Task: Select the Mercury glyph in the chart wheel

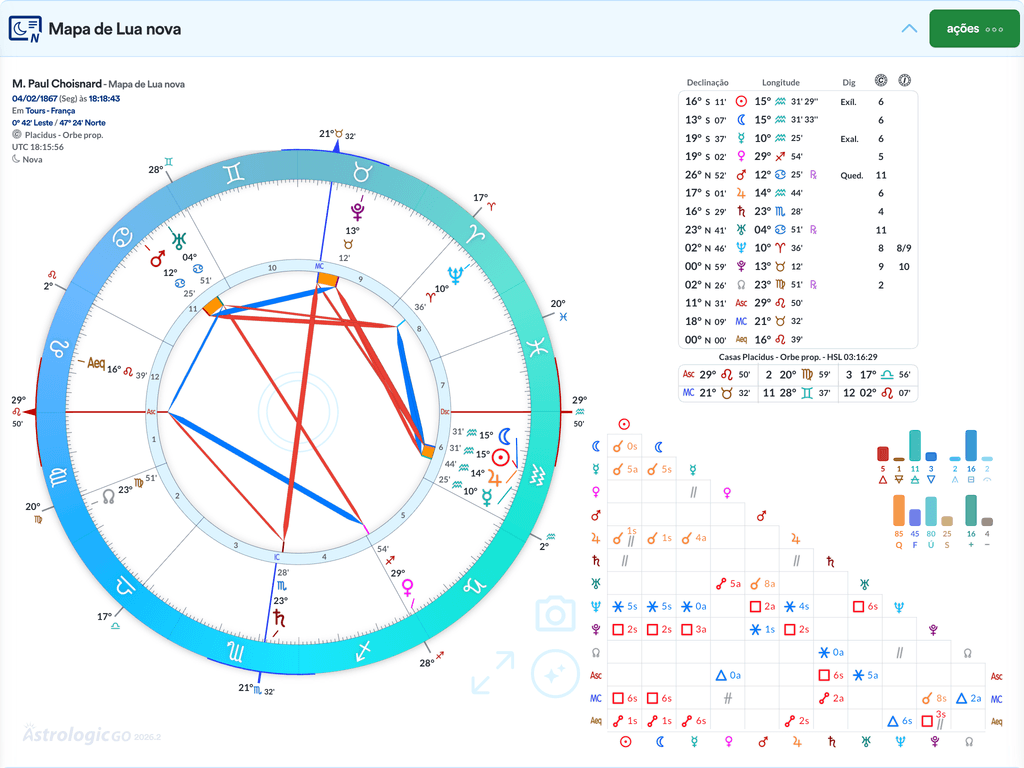Action: click(487, 499)
